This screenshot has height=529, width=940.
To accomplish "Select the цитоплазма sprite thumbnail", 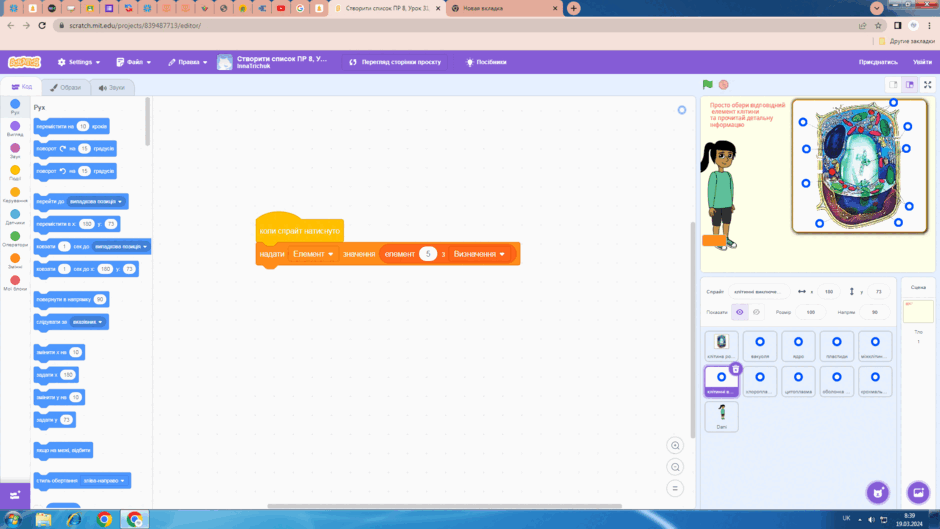I will click(x=798, y=381).
